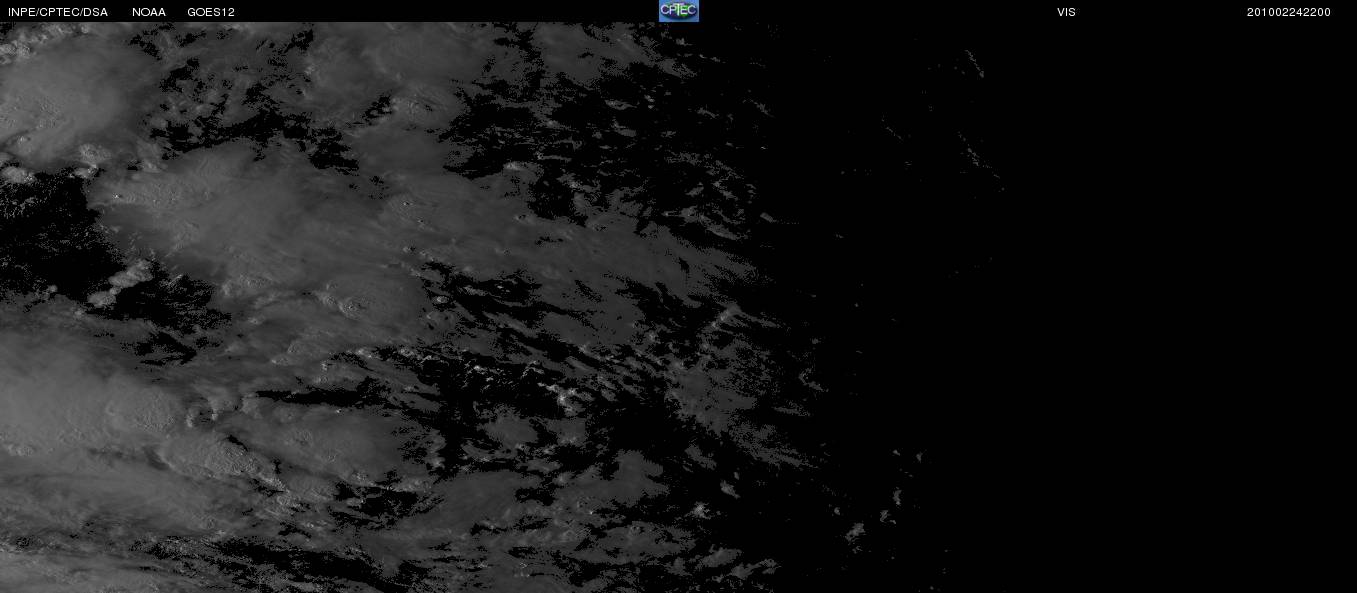Click the GOES12 satellite label
The image size is (1357, 593).
211,12
